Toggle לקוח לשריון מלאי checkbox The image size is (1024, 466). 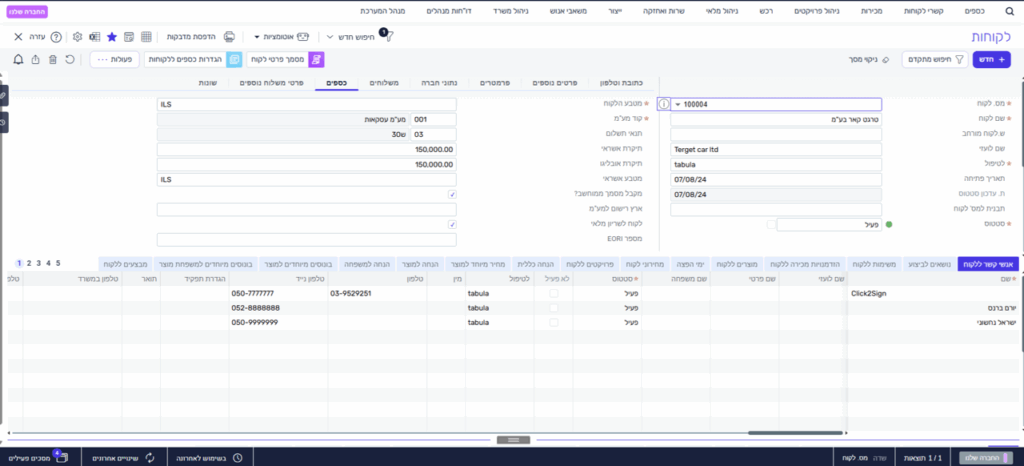pos(453,225)
